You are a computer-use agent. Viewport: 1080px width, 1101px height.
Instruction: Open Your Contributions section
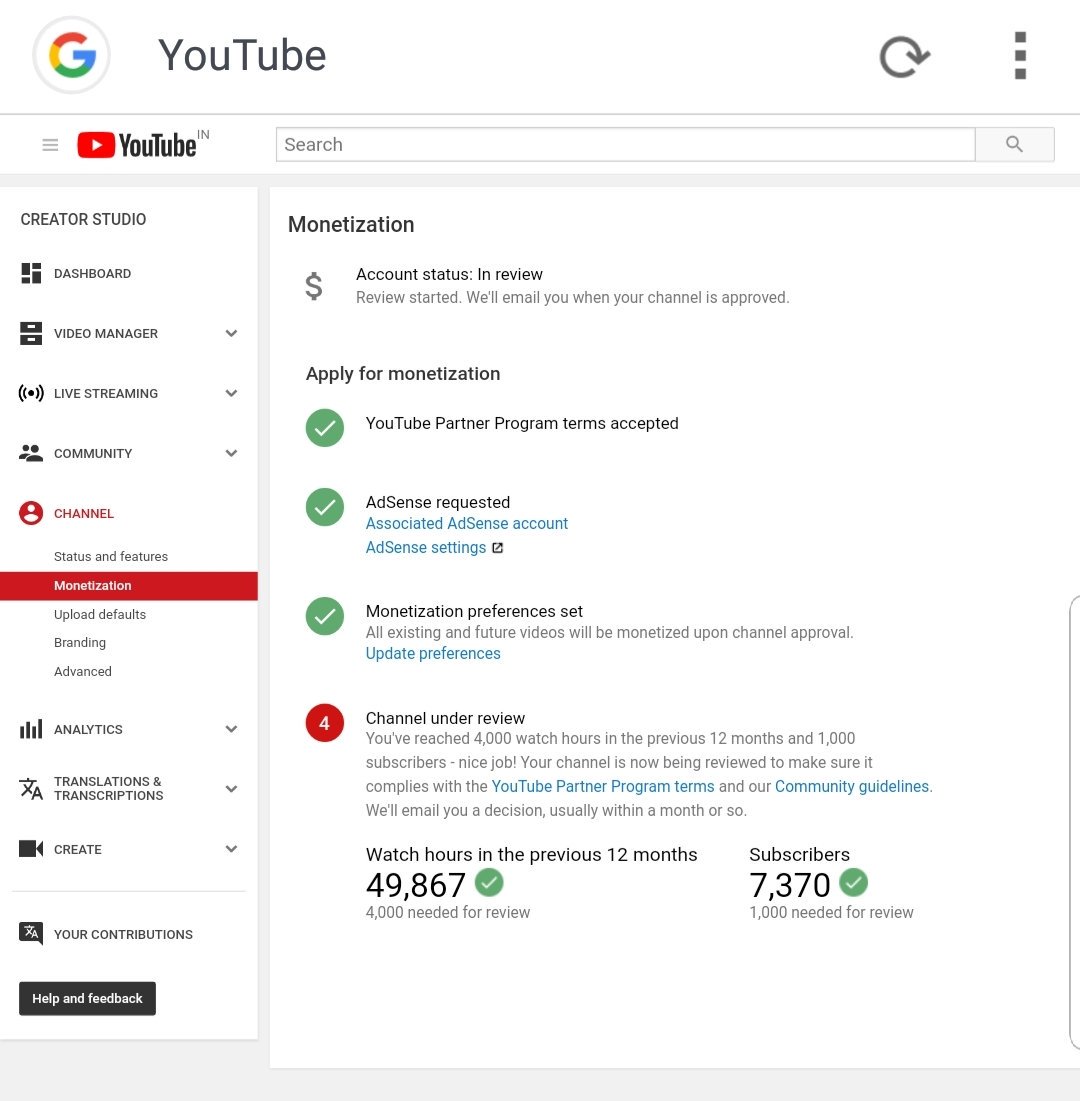click(123, 935)
